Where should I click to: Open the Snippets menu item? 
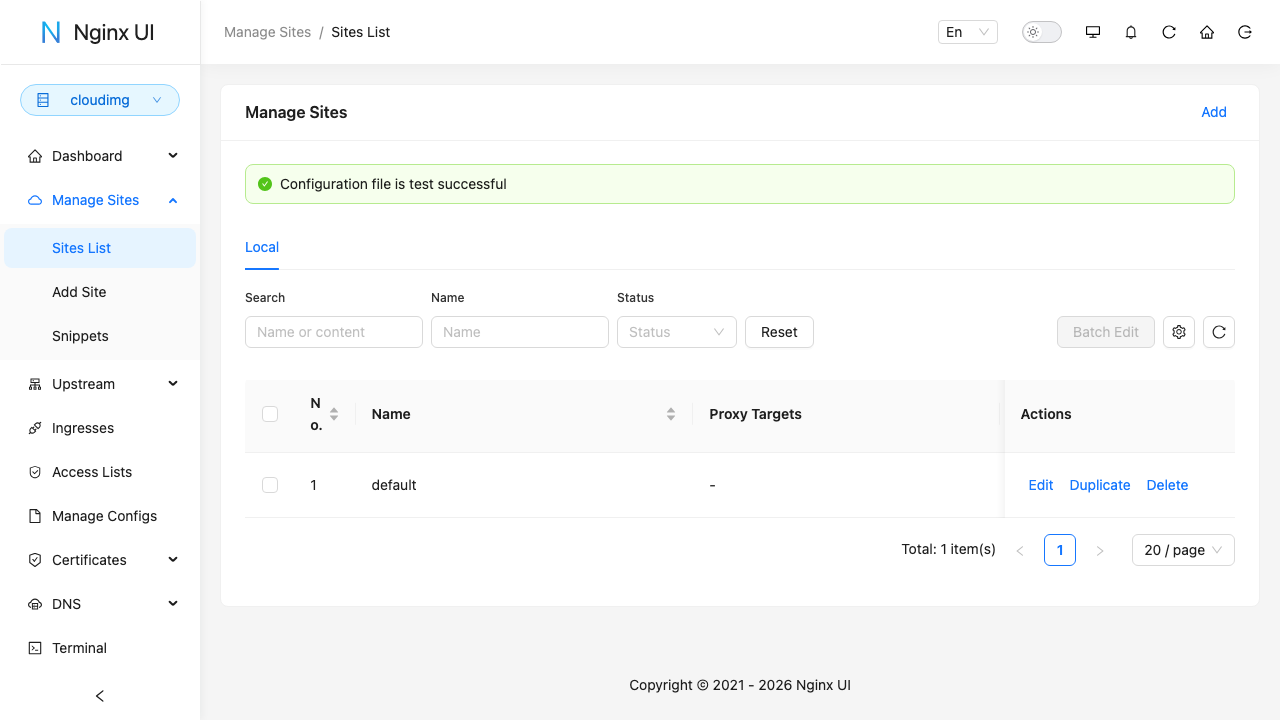click(x=100, y=336)
